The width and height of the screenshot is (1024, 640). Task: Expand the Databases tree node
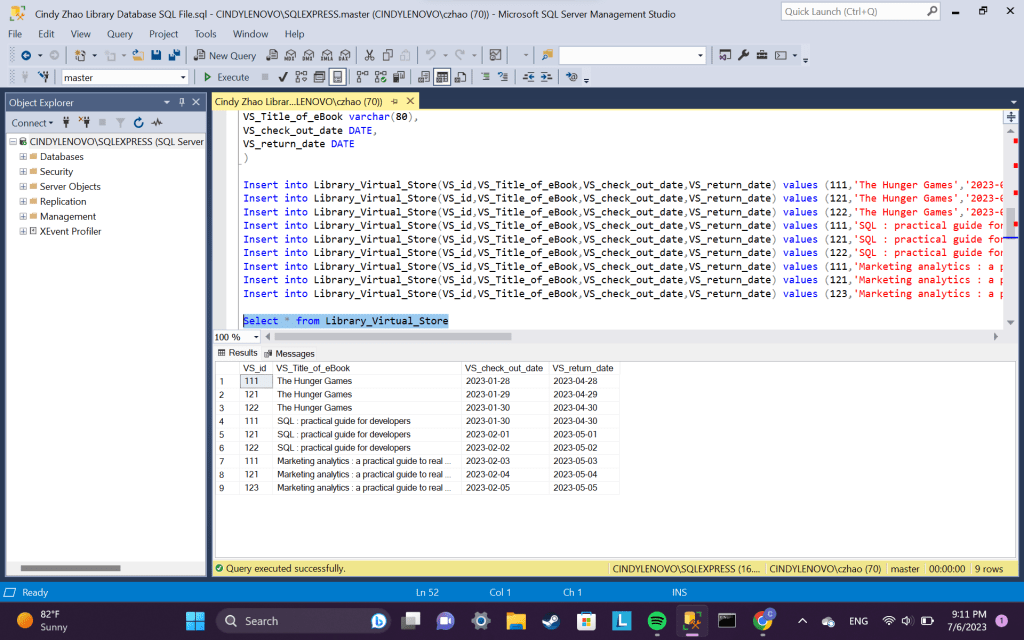[23, 157]
